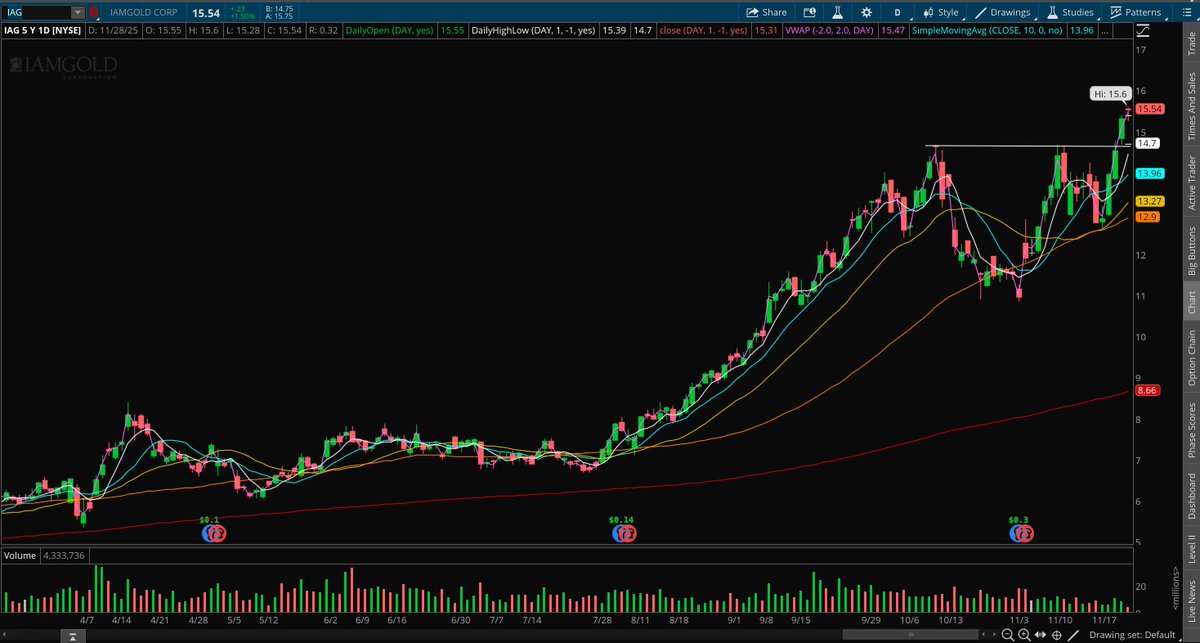Screen dimensions: 1200x643
Task: Switch to the Level II sidebar tab
Action: tap(1190, 550)
